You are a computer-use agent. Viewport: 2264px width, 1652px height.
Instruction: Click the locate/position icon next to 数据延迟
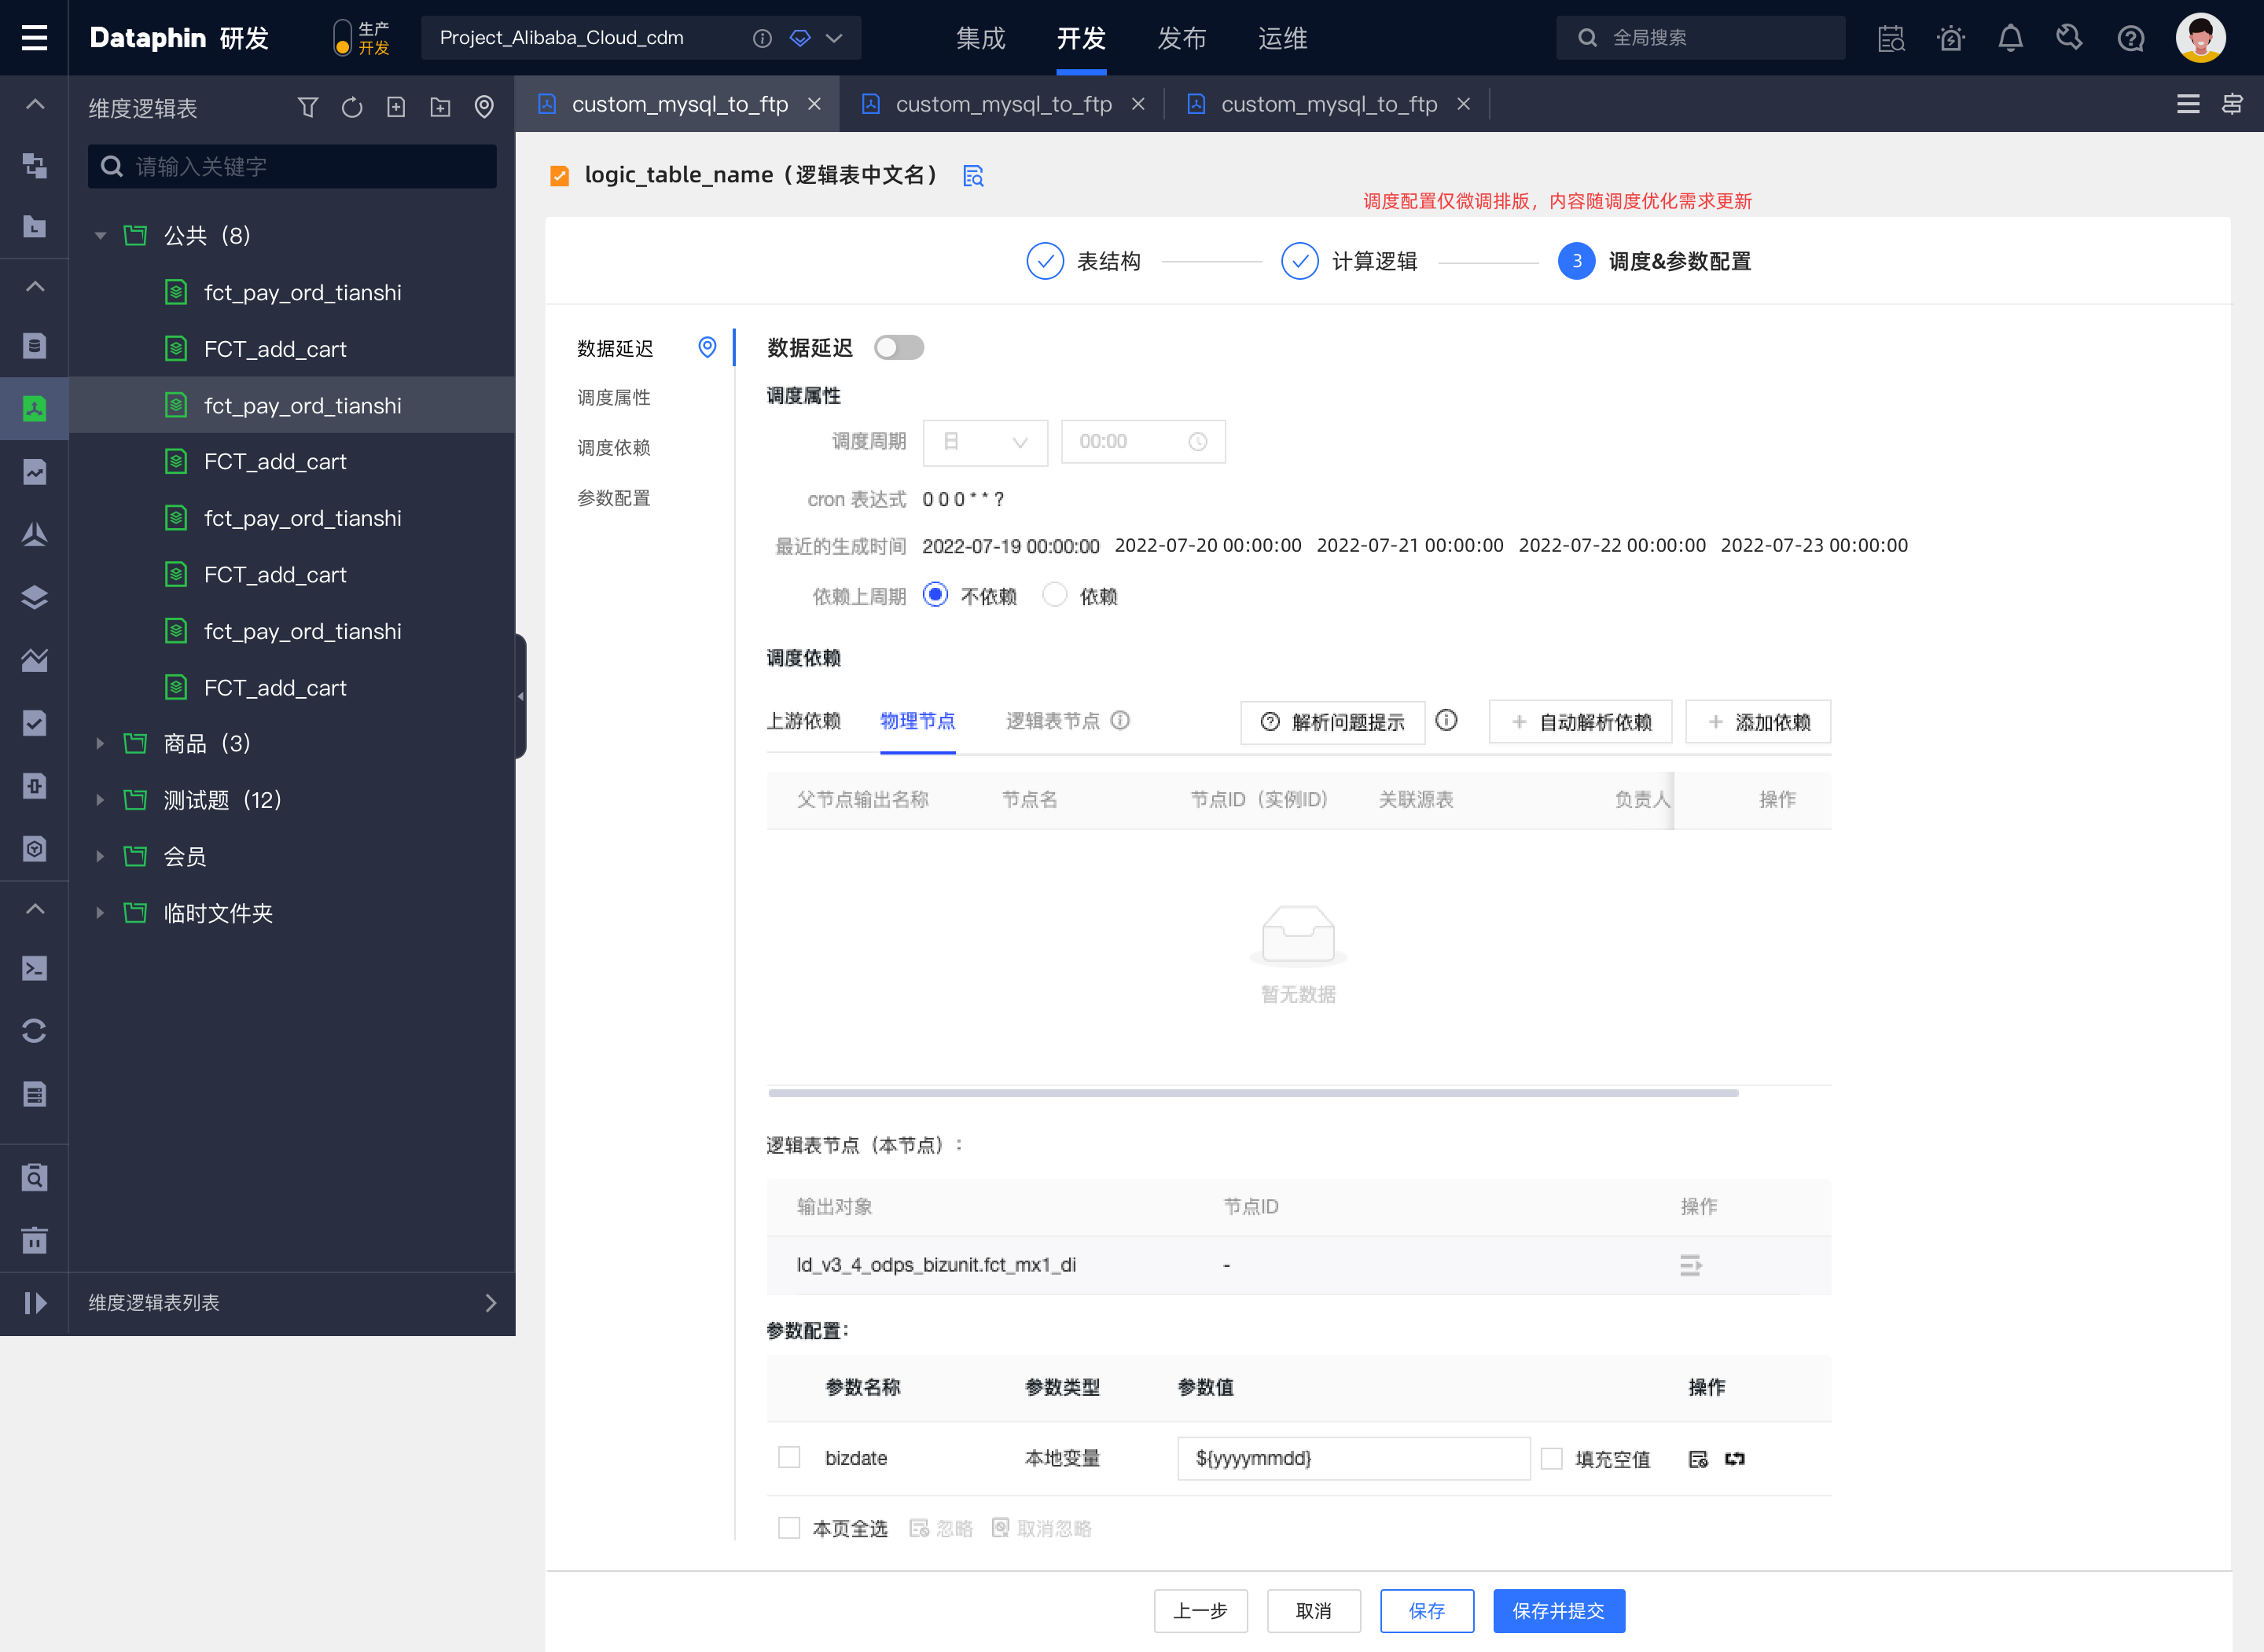tap(707, 347)
